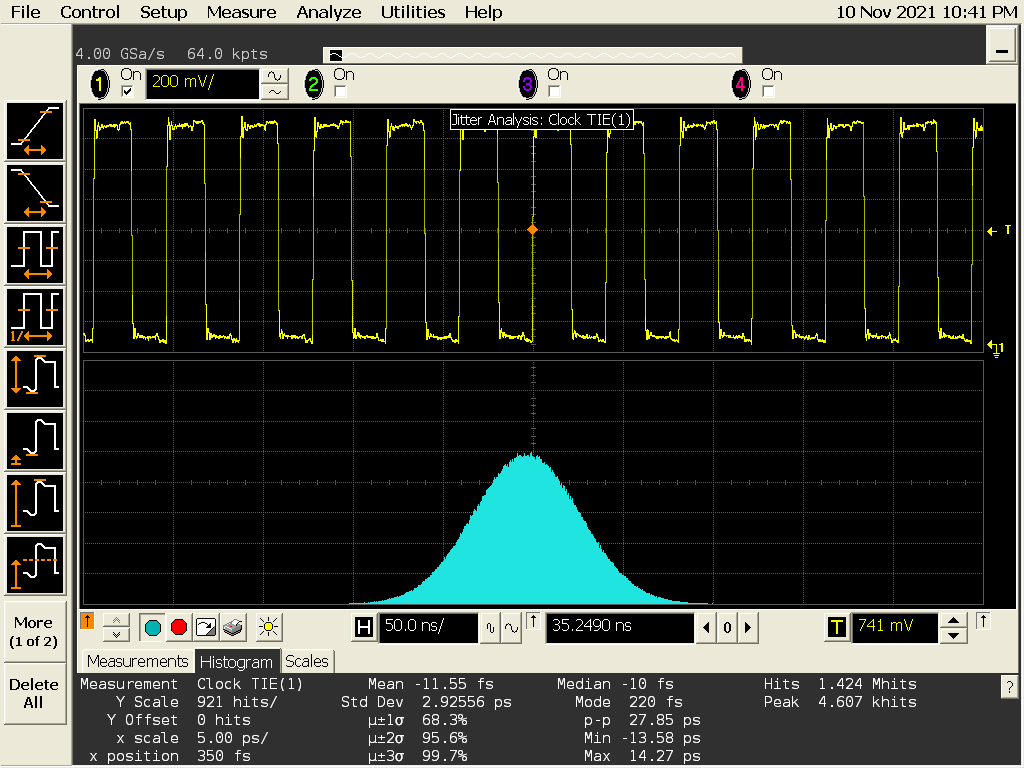Disable channel 1 On checkbox

pyautogui.click(x=127, y=92)
